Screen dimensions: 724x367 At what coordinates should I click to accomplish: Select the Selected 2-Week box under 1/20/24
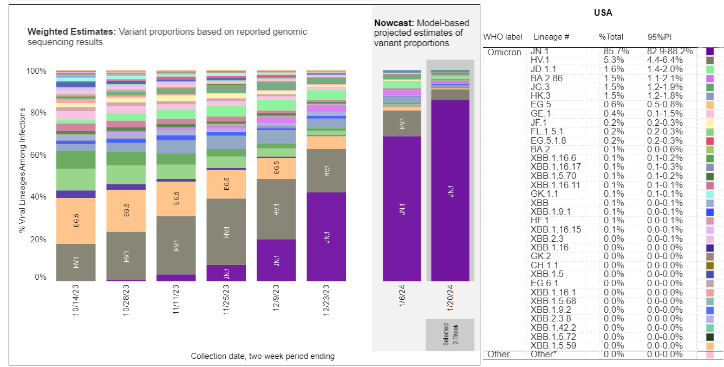click(x=450, y=334)
